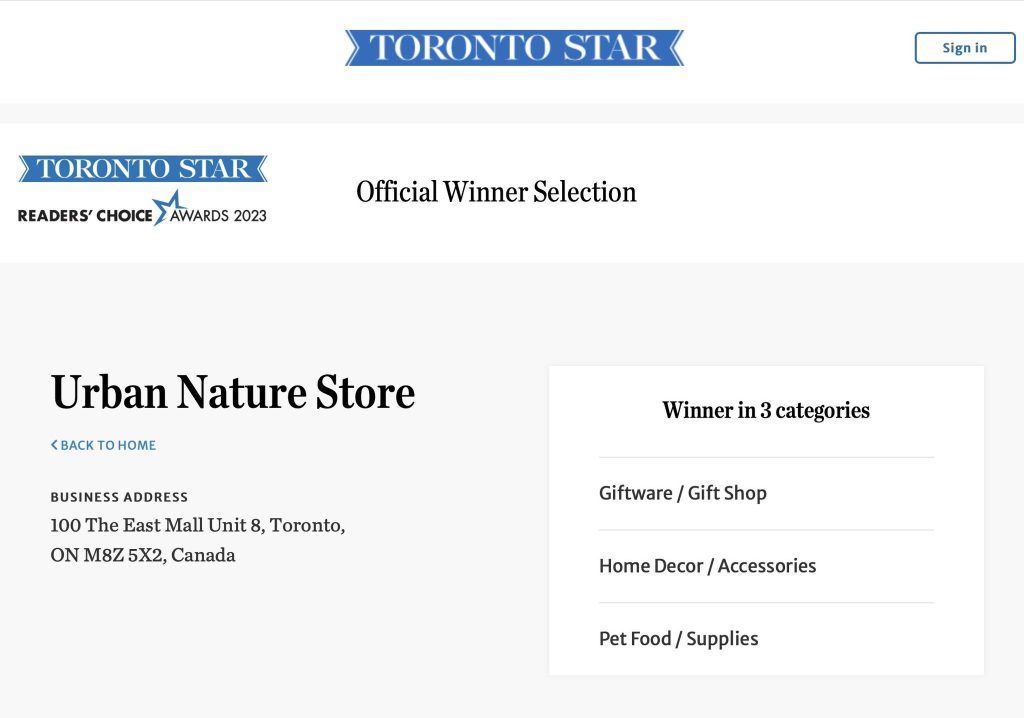Select the business address text line
1024x718 pixels.
pos(198,525)
